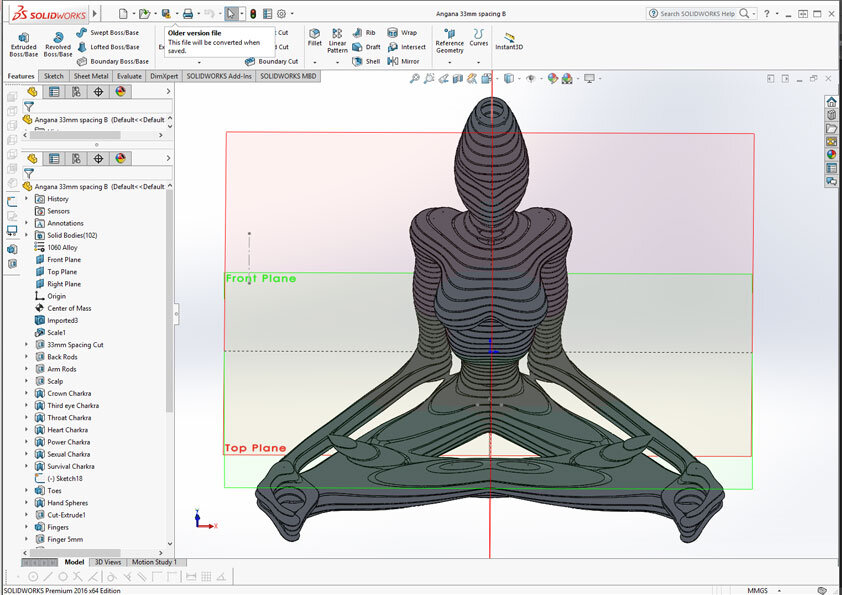The image size is (842, 595).
Task: Expand the Annotations folder
Action: [26, 223]
